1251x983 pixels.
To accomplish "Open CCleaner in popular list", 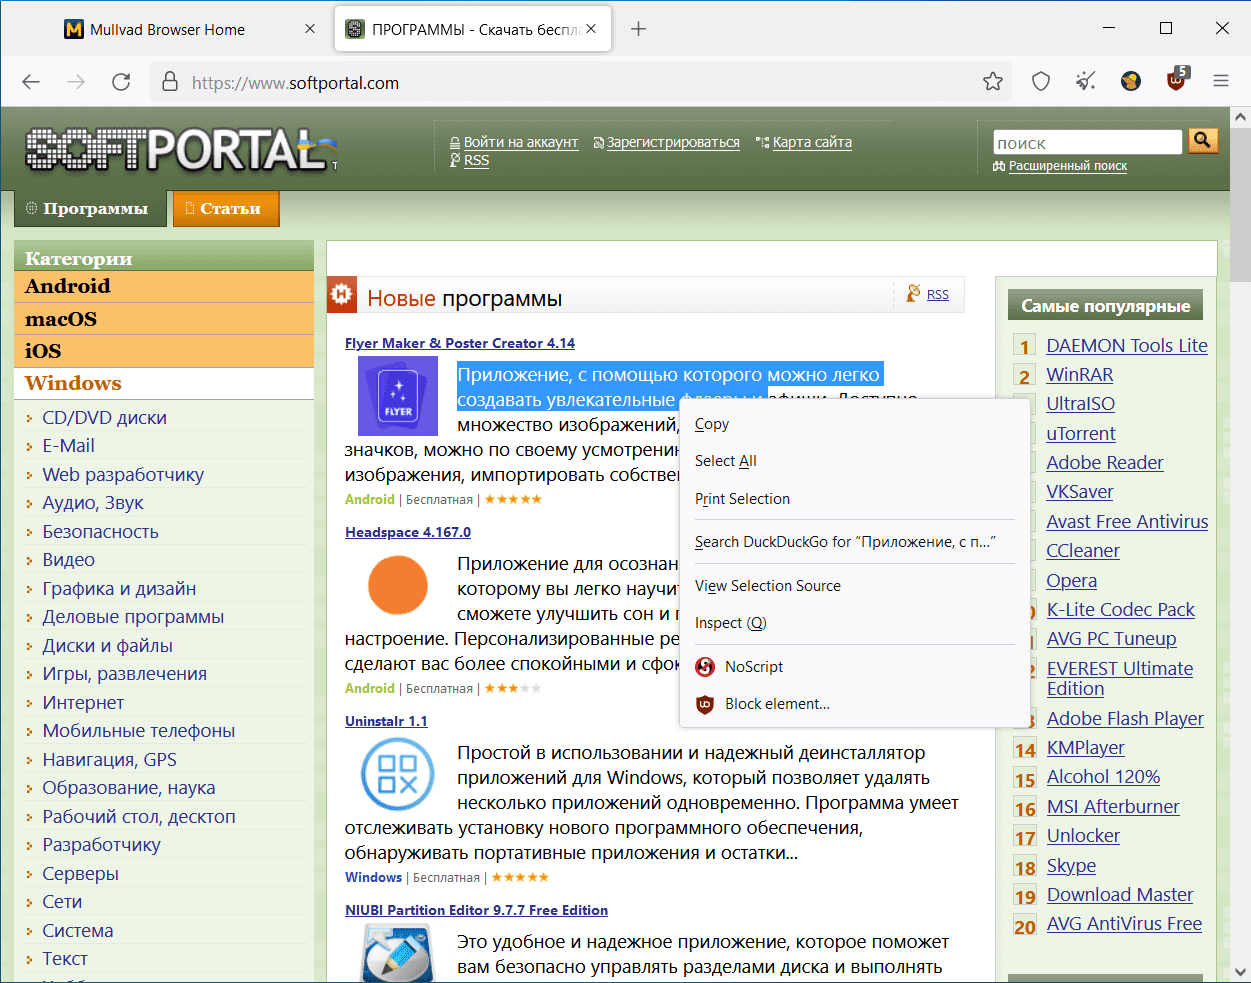I will point(1083,551).
